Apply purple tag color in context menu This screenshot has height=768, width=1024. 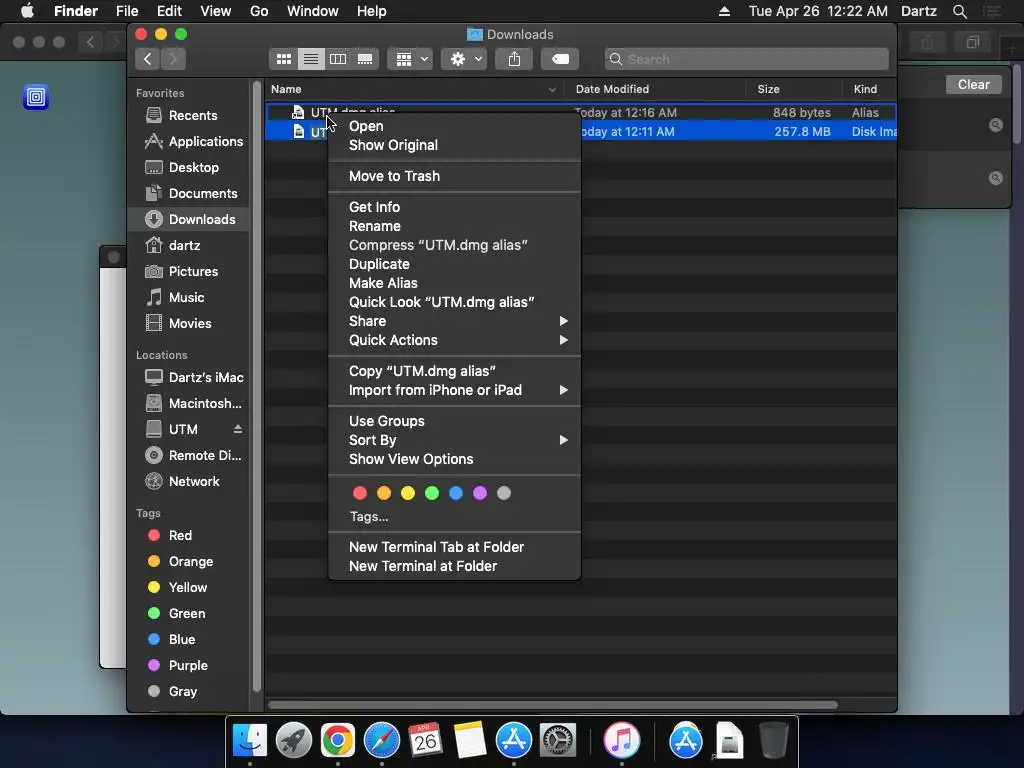point(480,493)
